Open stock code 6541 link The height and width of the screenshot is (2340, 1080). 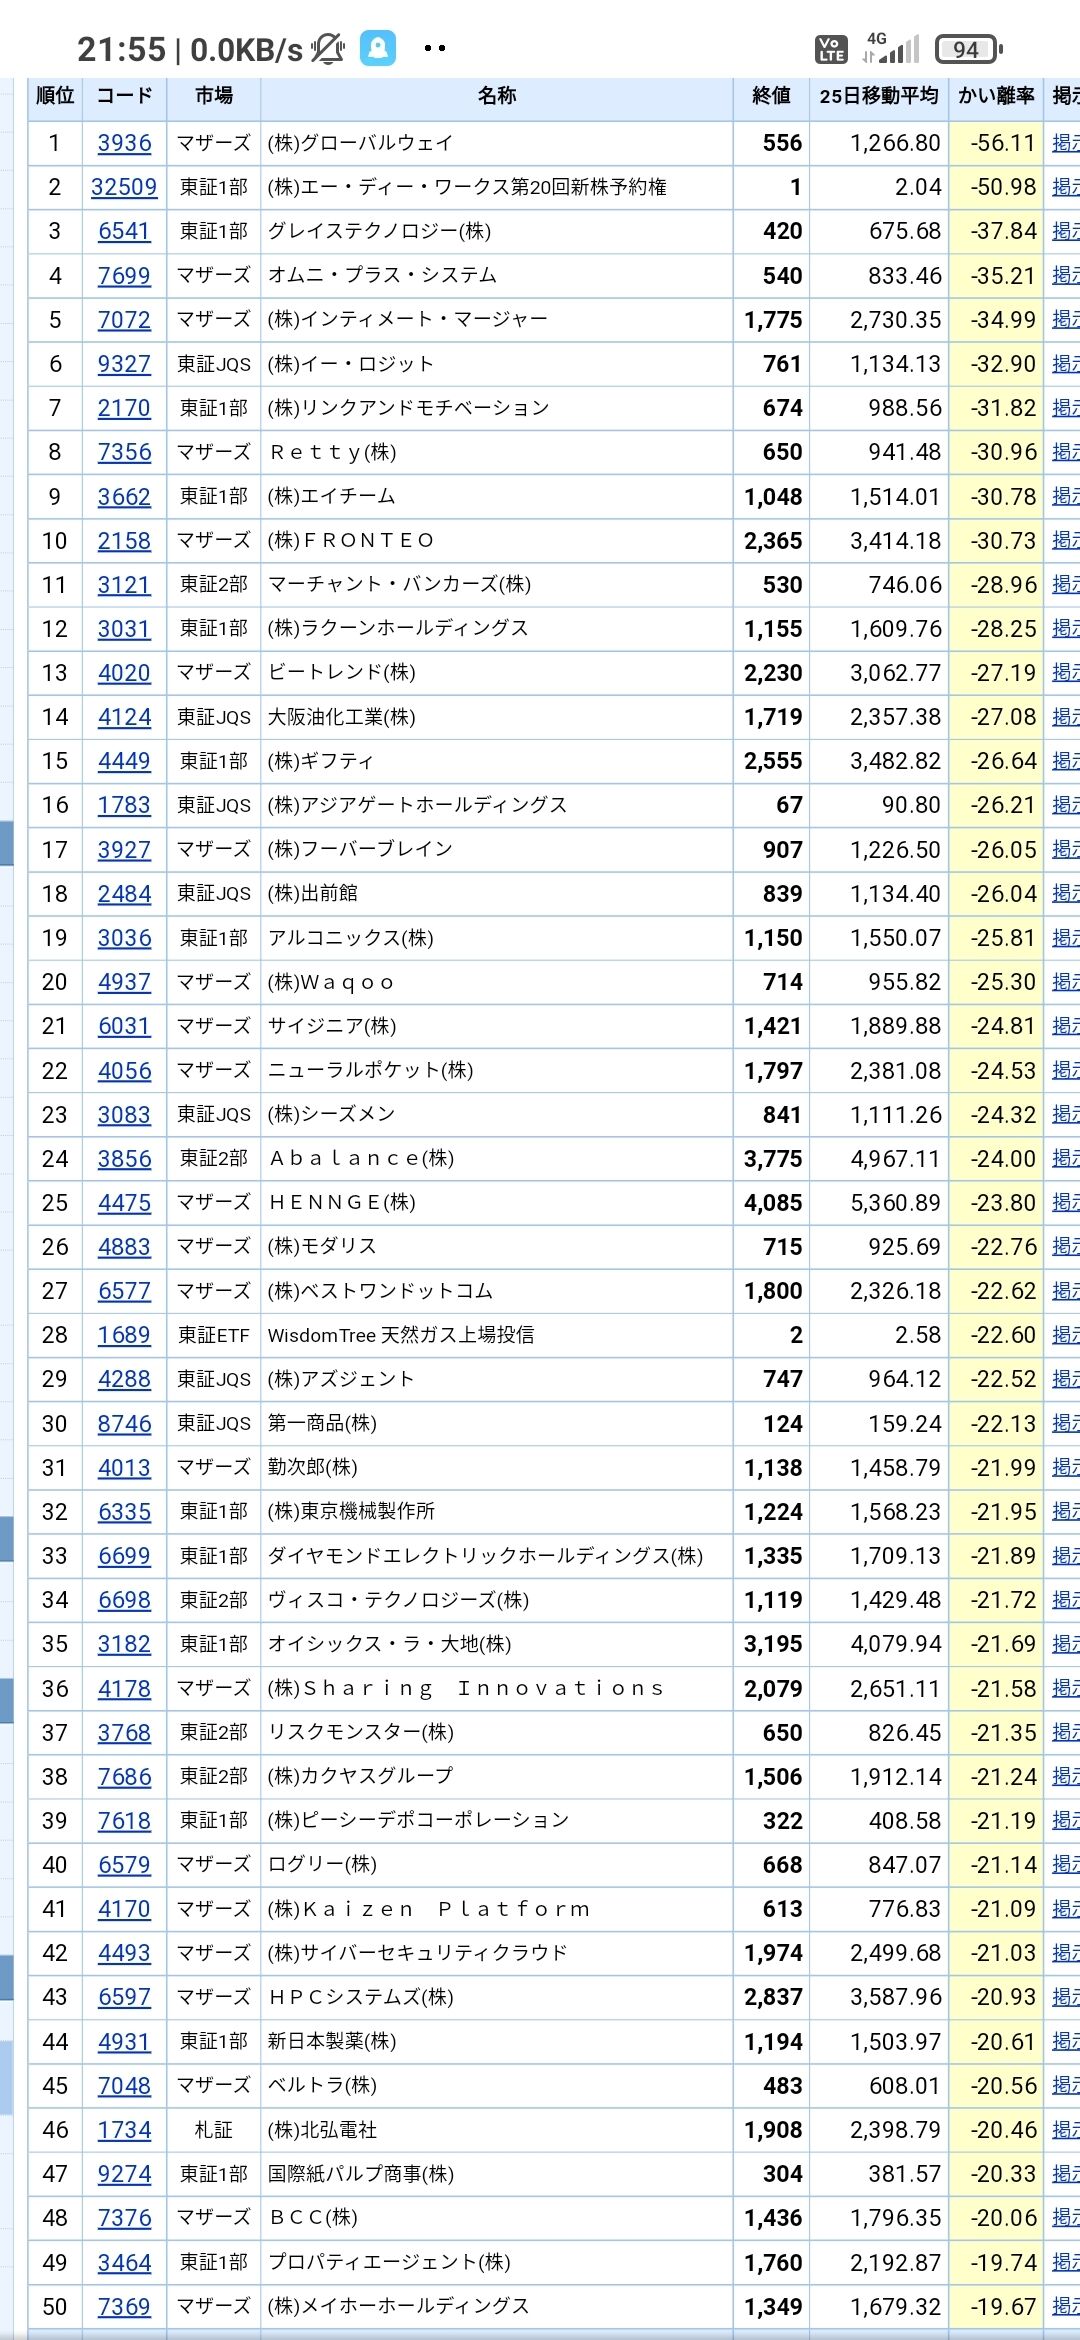click(x=124, y=231)
